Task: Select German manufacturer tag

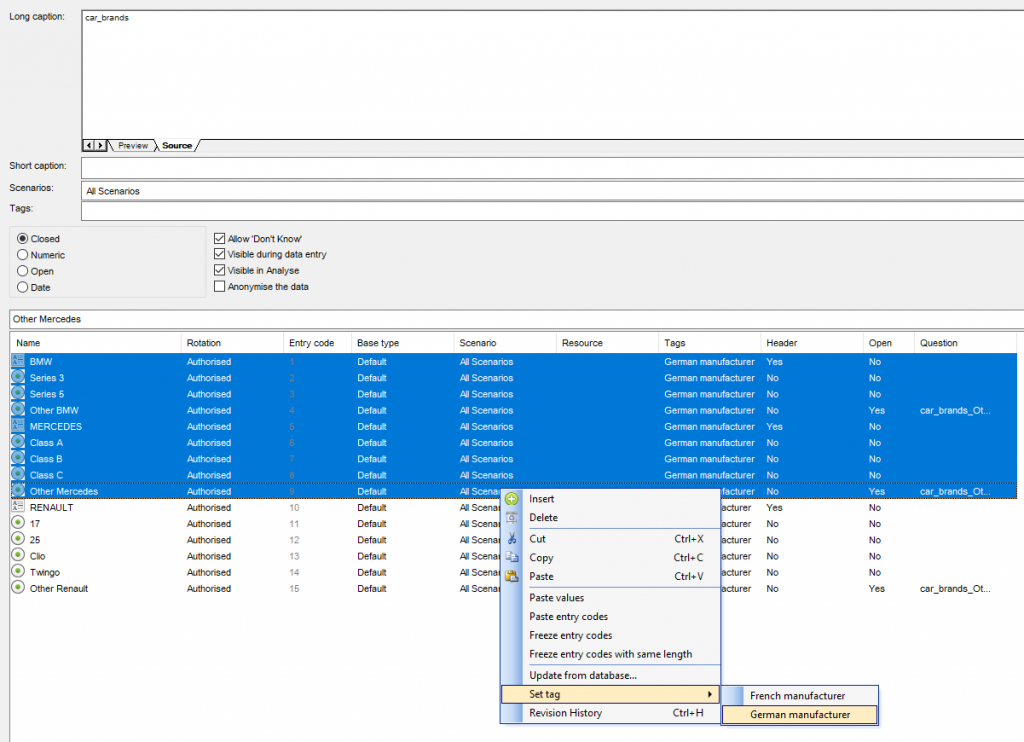Action: 800,715
